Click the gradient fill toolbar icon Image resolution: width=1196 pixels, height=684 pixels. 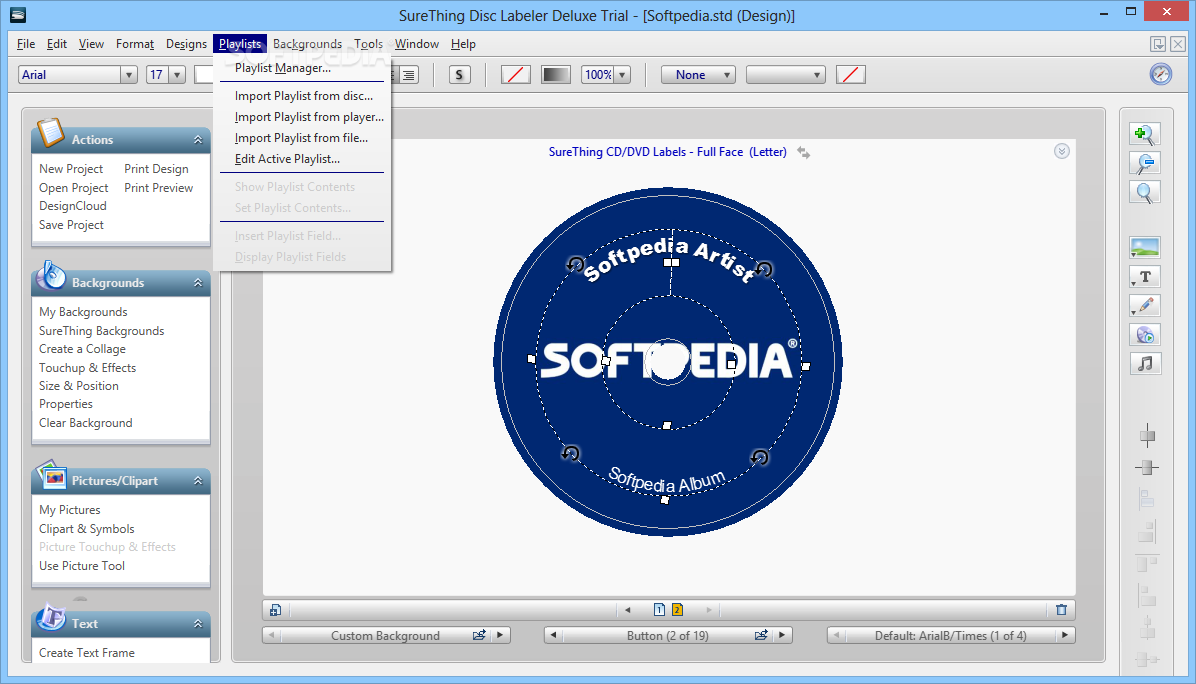coord(555,75)
